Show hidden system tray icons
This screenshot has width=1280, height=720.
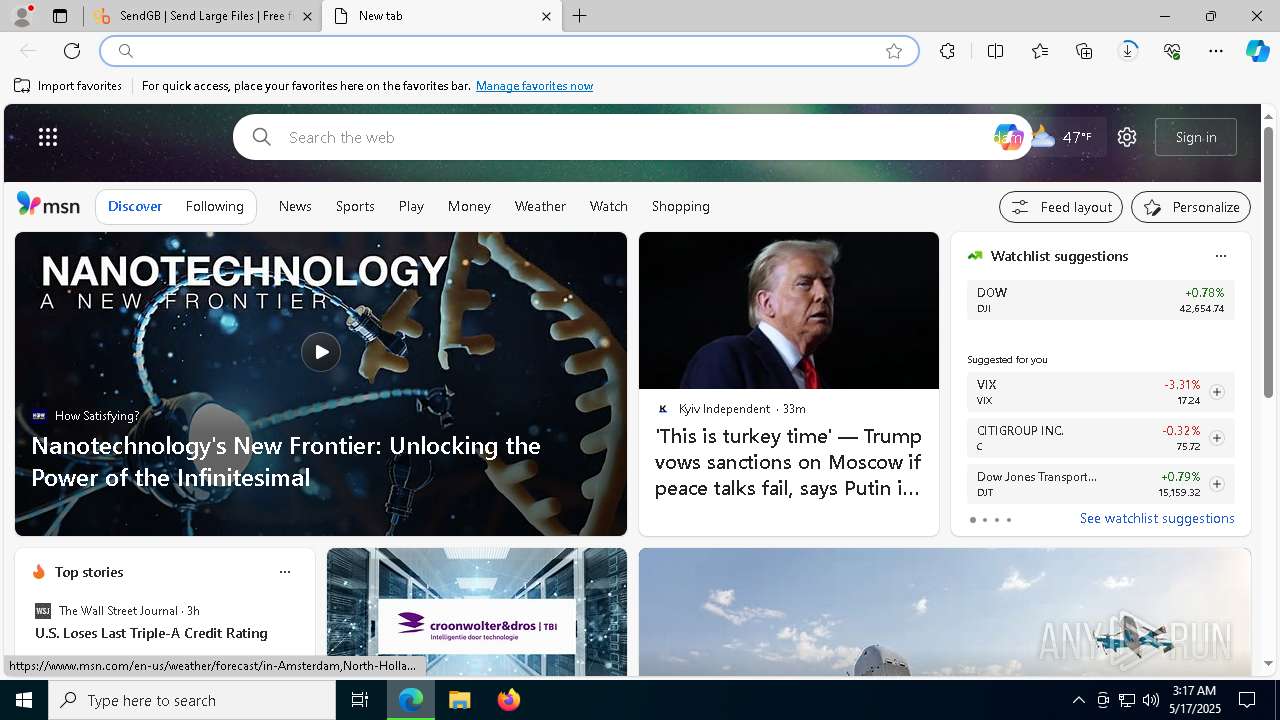(x=1078, y=700)
